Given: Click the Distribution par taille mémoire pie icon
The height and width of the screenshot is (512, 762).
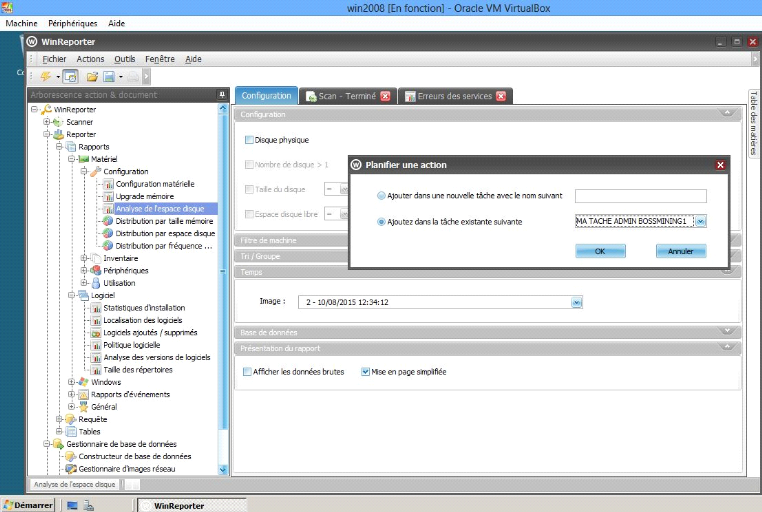Looking at the screenshot, I should coord(108,221).
